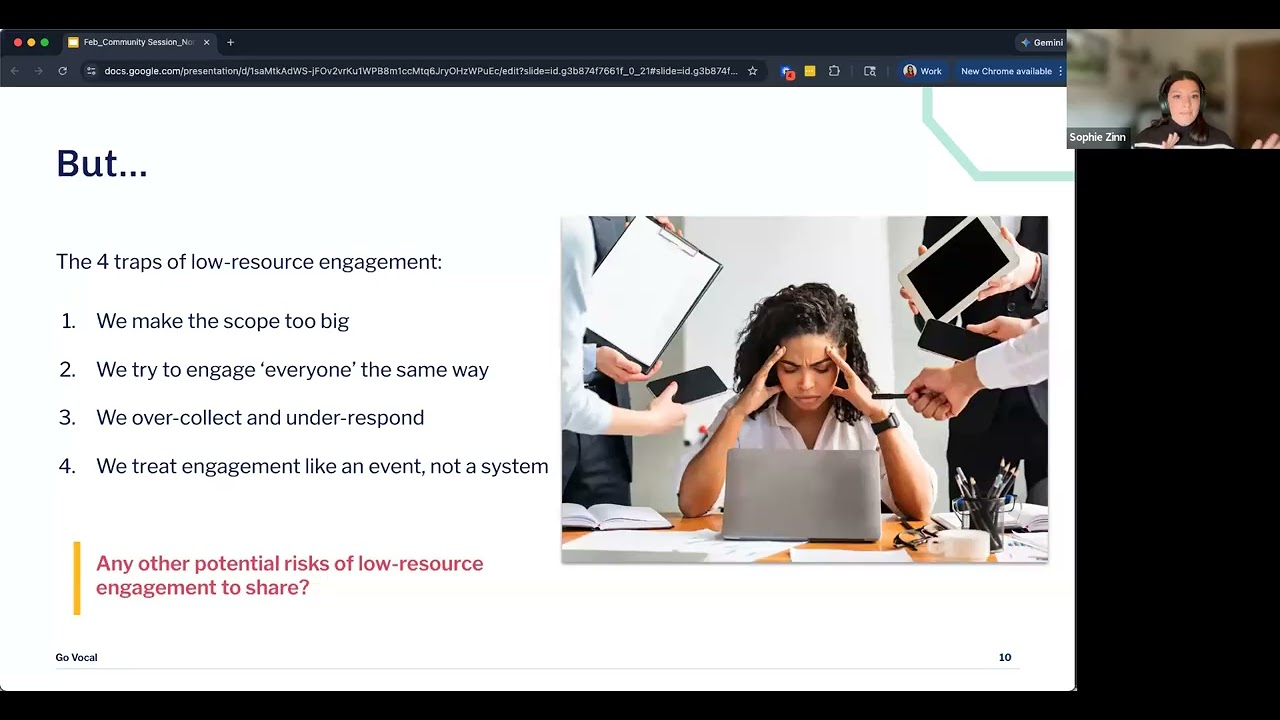Open site information icon in address bar

click(91, 71)
